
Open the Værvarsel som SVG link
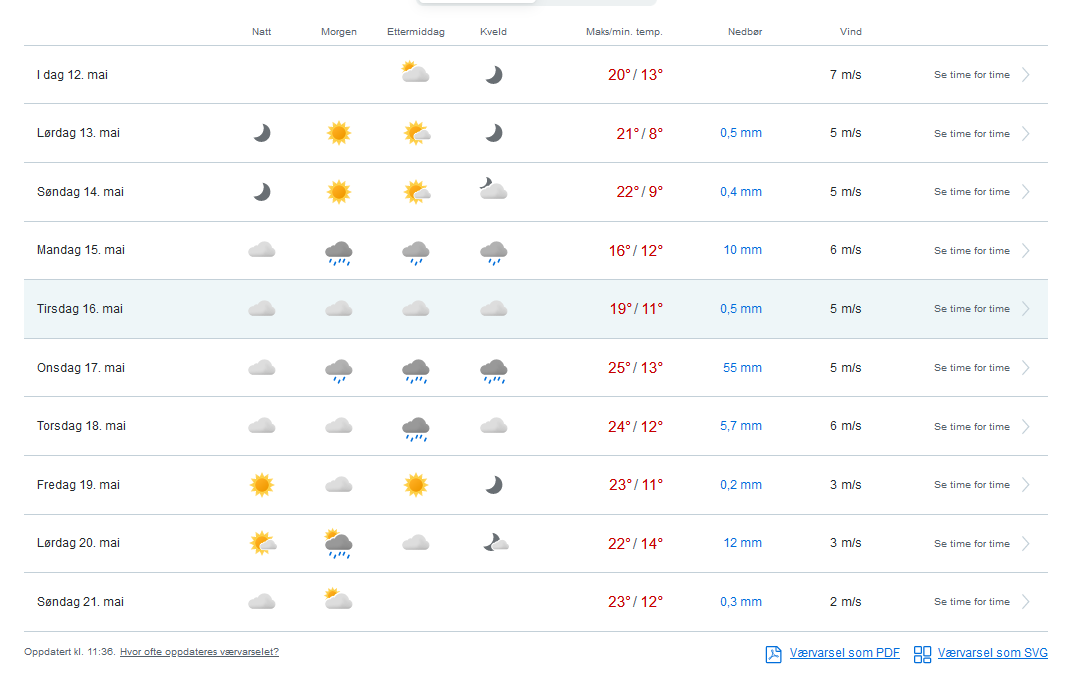point(992,654)
